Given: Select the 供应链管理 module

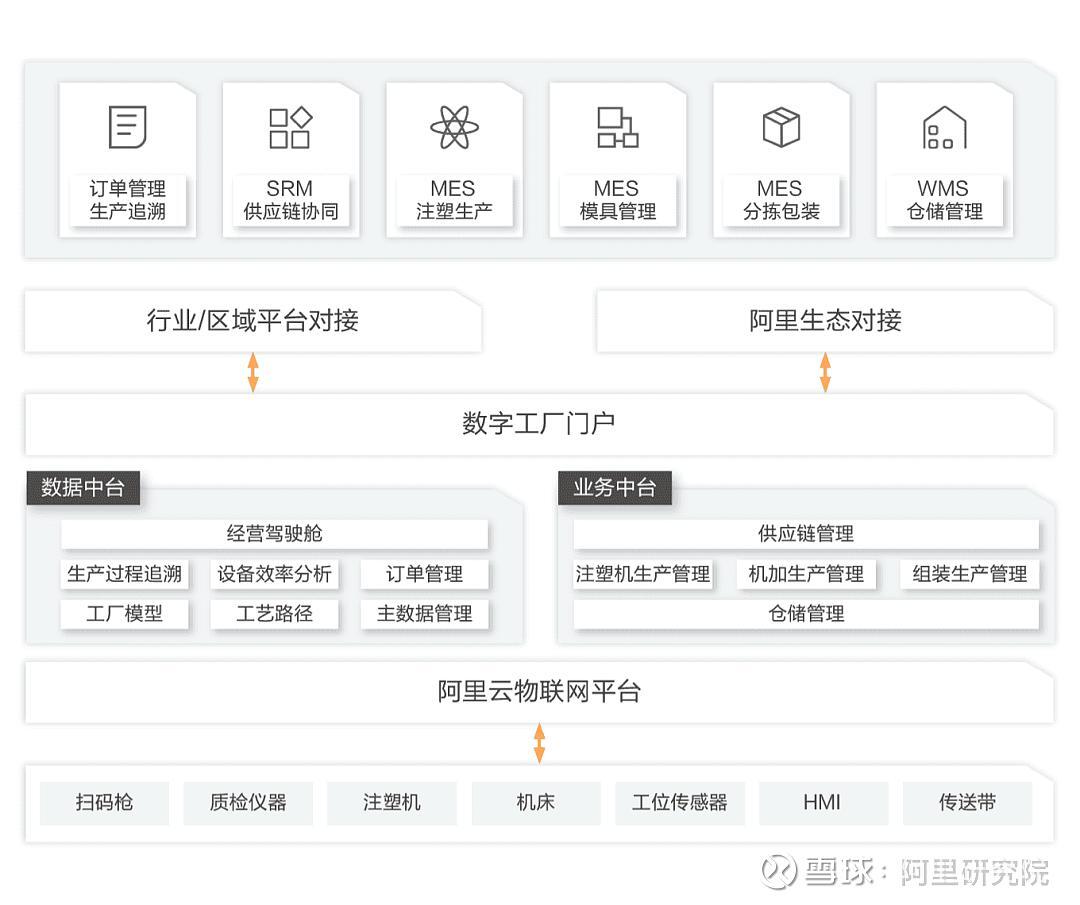Looking at the screenshot, I should (808, 534).
